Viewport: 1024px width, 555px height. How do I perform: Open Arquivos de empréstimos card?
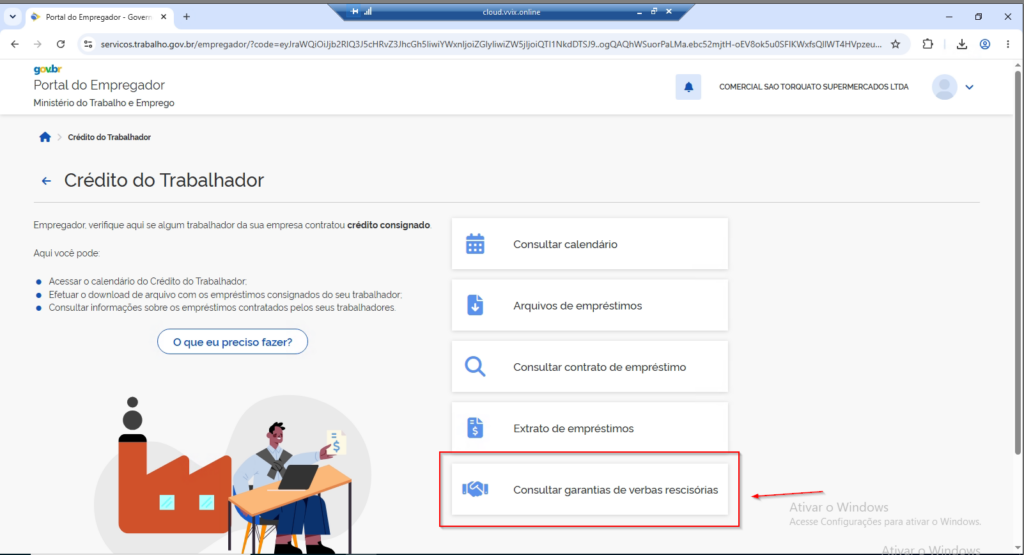[x=589, y=306]
